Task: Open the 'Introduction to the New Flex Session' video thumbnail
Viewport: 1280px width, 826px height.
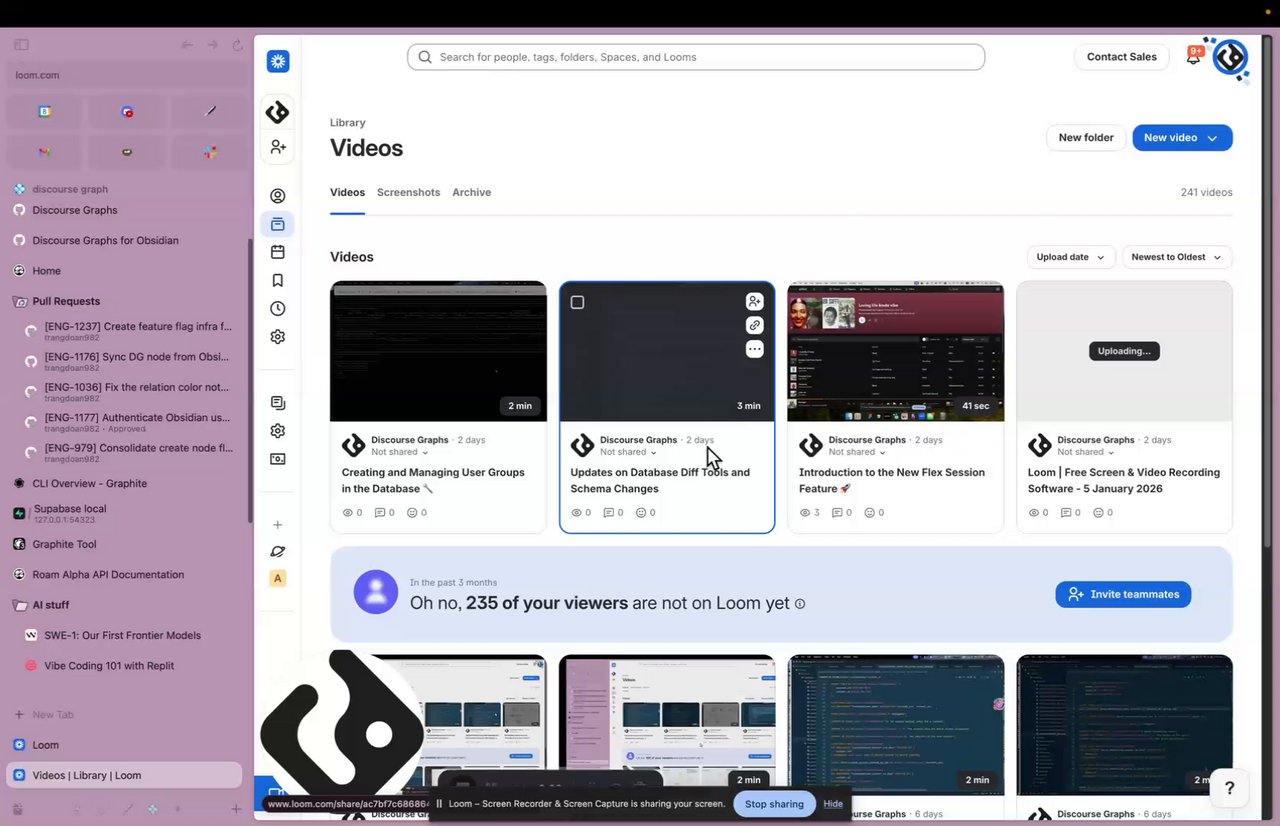Action: (x=895, y=351)
